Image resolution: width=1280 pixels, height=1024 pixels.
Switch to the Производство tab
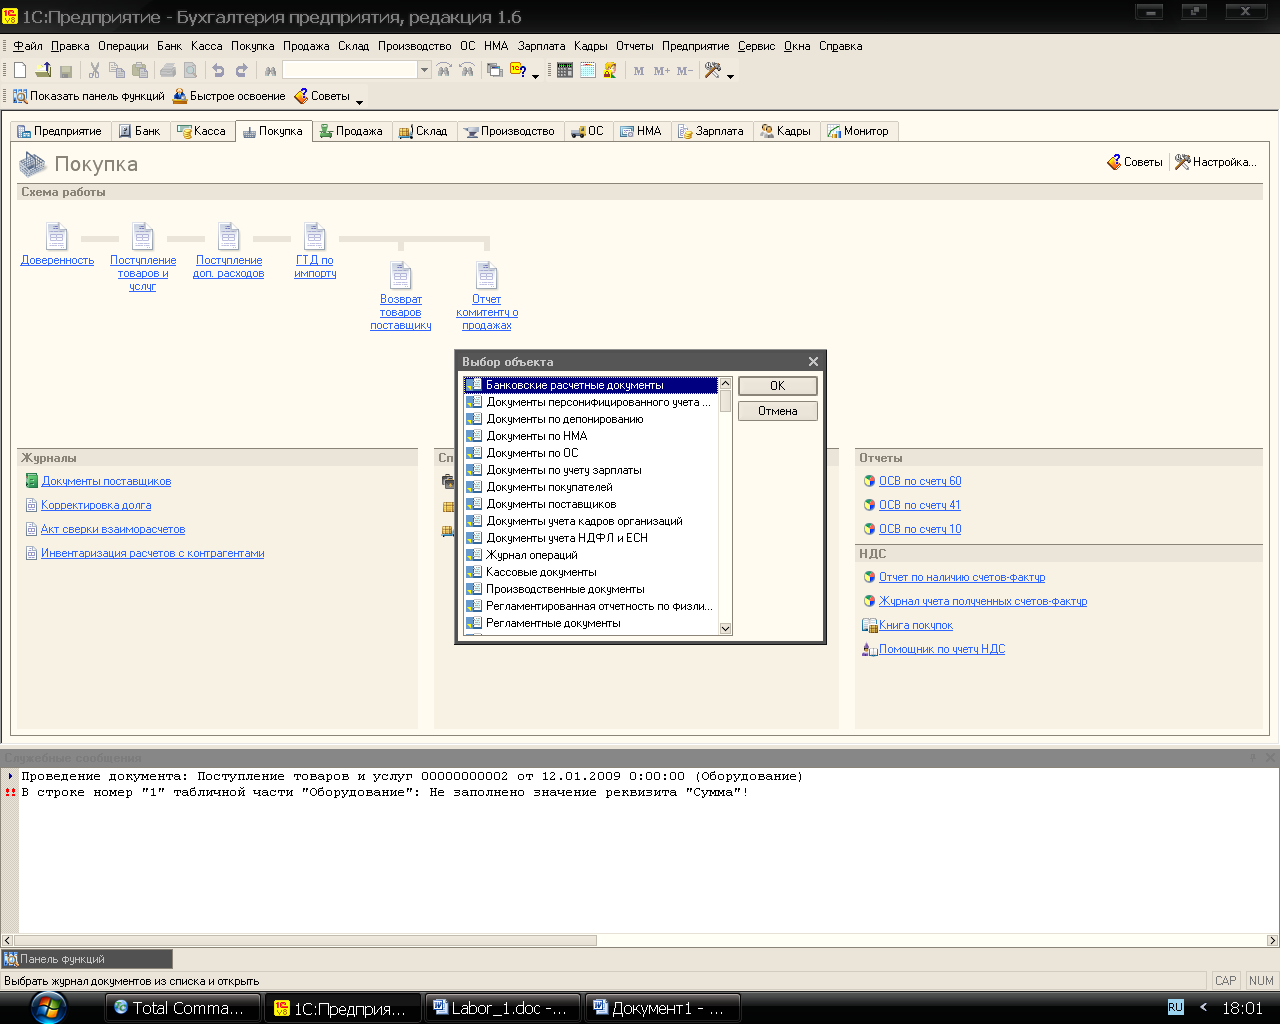[509, 131]
